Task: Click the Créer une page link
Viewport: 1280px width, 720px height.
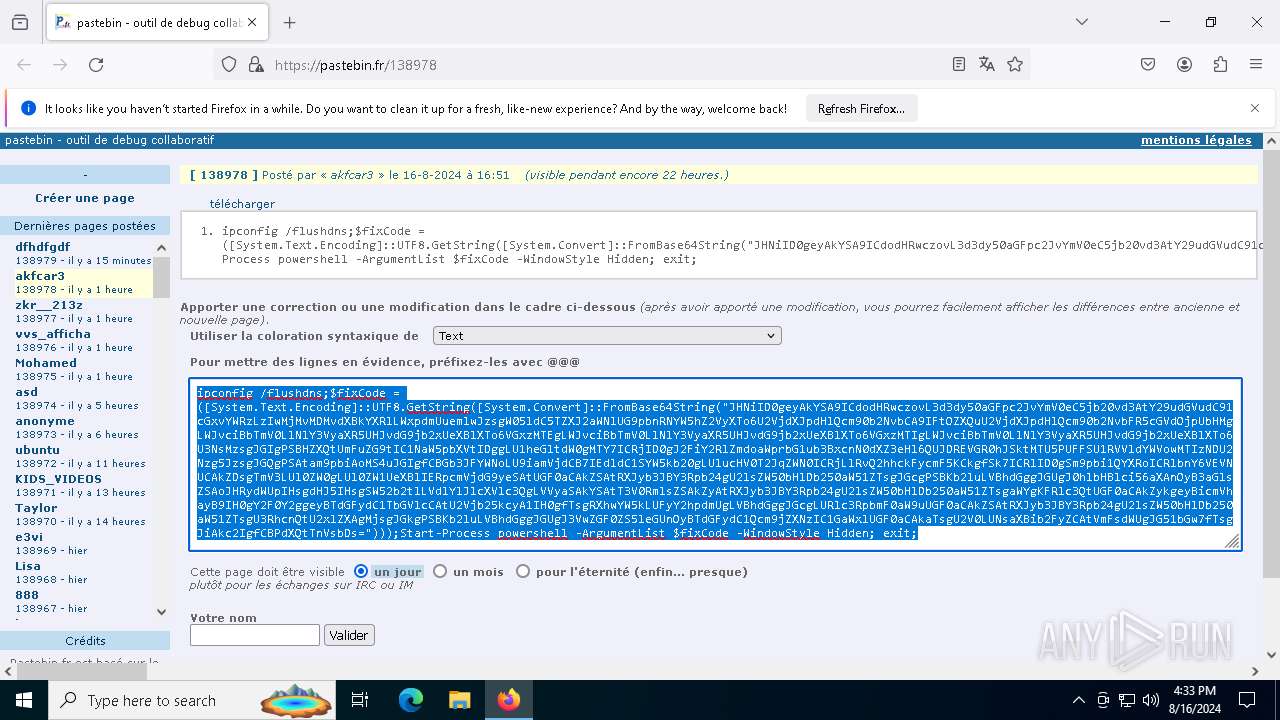Action: tap(85, 198)
